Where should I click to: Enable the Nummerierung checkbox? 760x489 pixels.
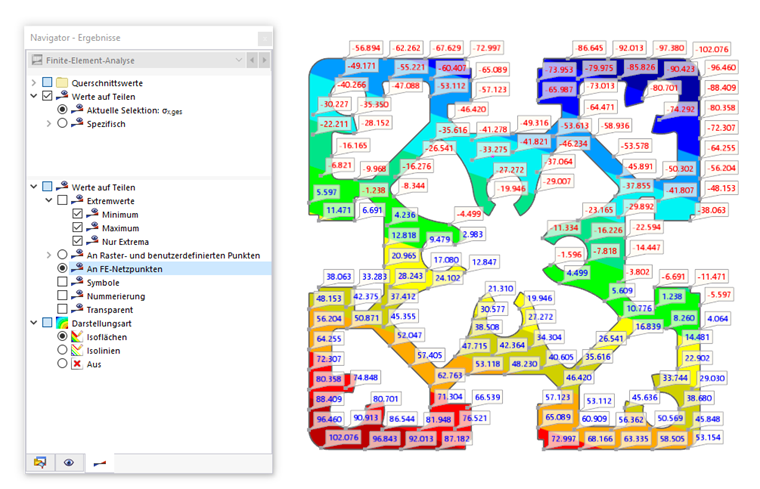(x=62, y=295)
